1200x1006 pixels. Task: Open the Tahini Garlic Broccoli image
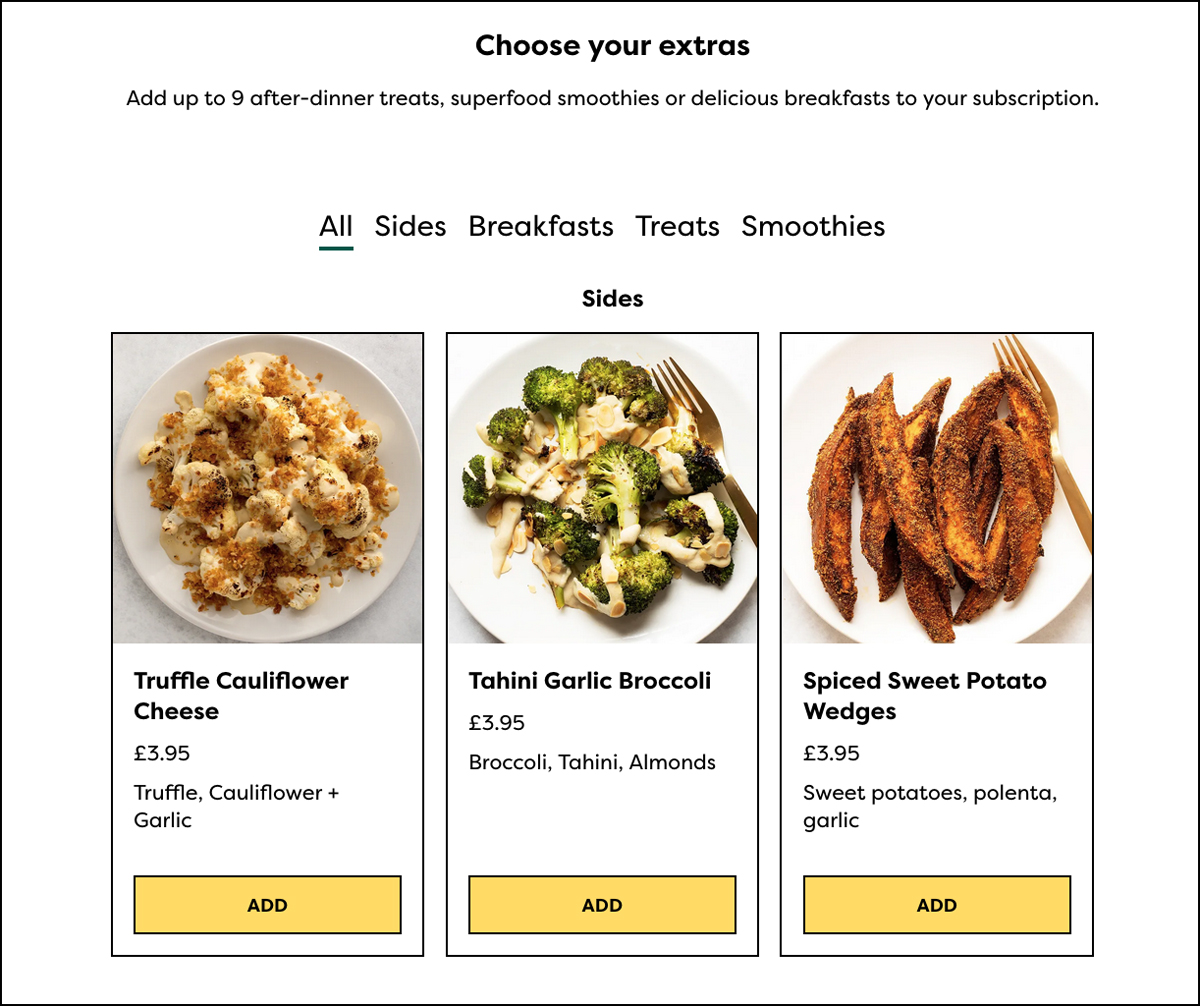coord(602,489)
